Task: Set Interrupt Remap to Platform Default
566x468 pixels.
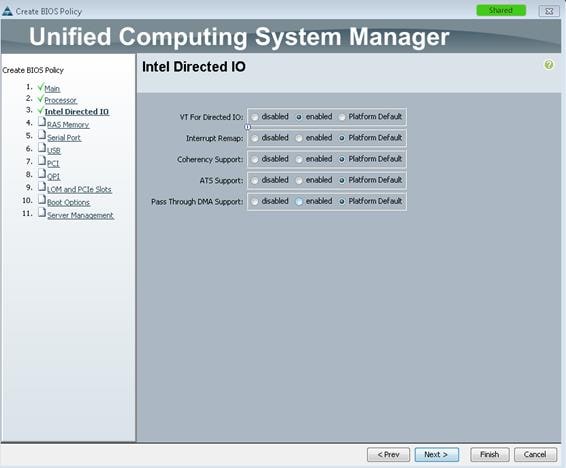Action: [342, 138]
